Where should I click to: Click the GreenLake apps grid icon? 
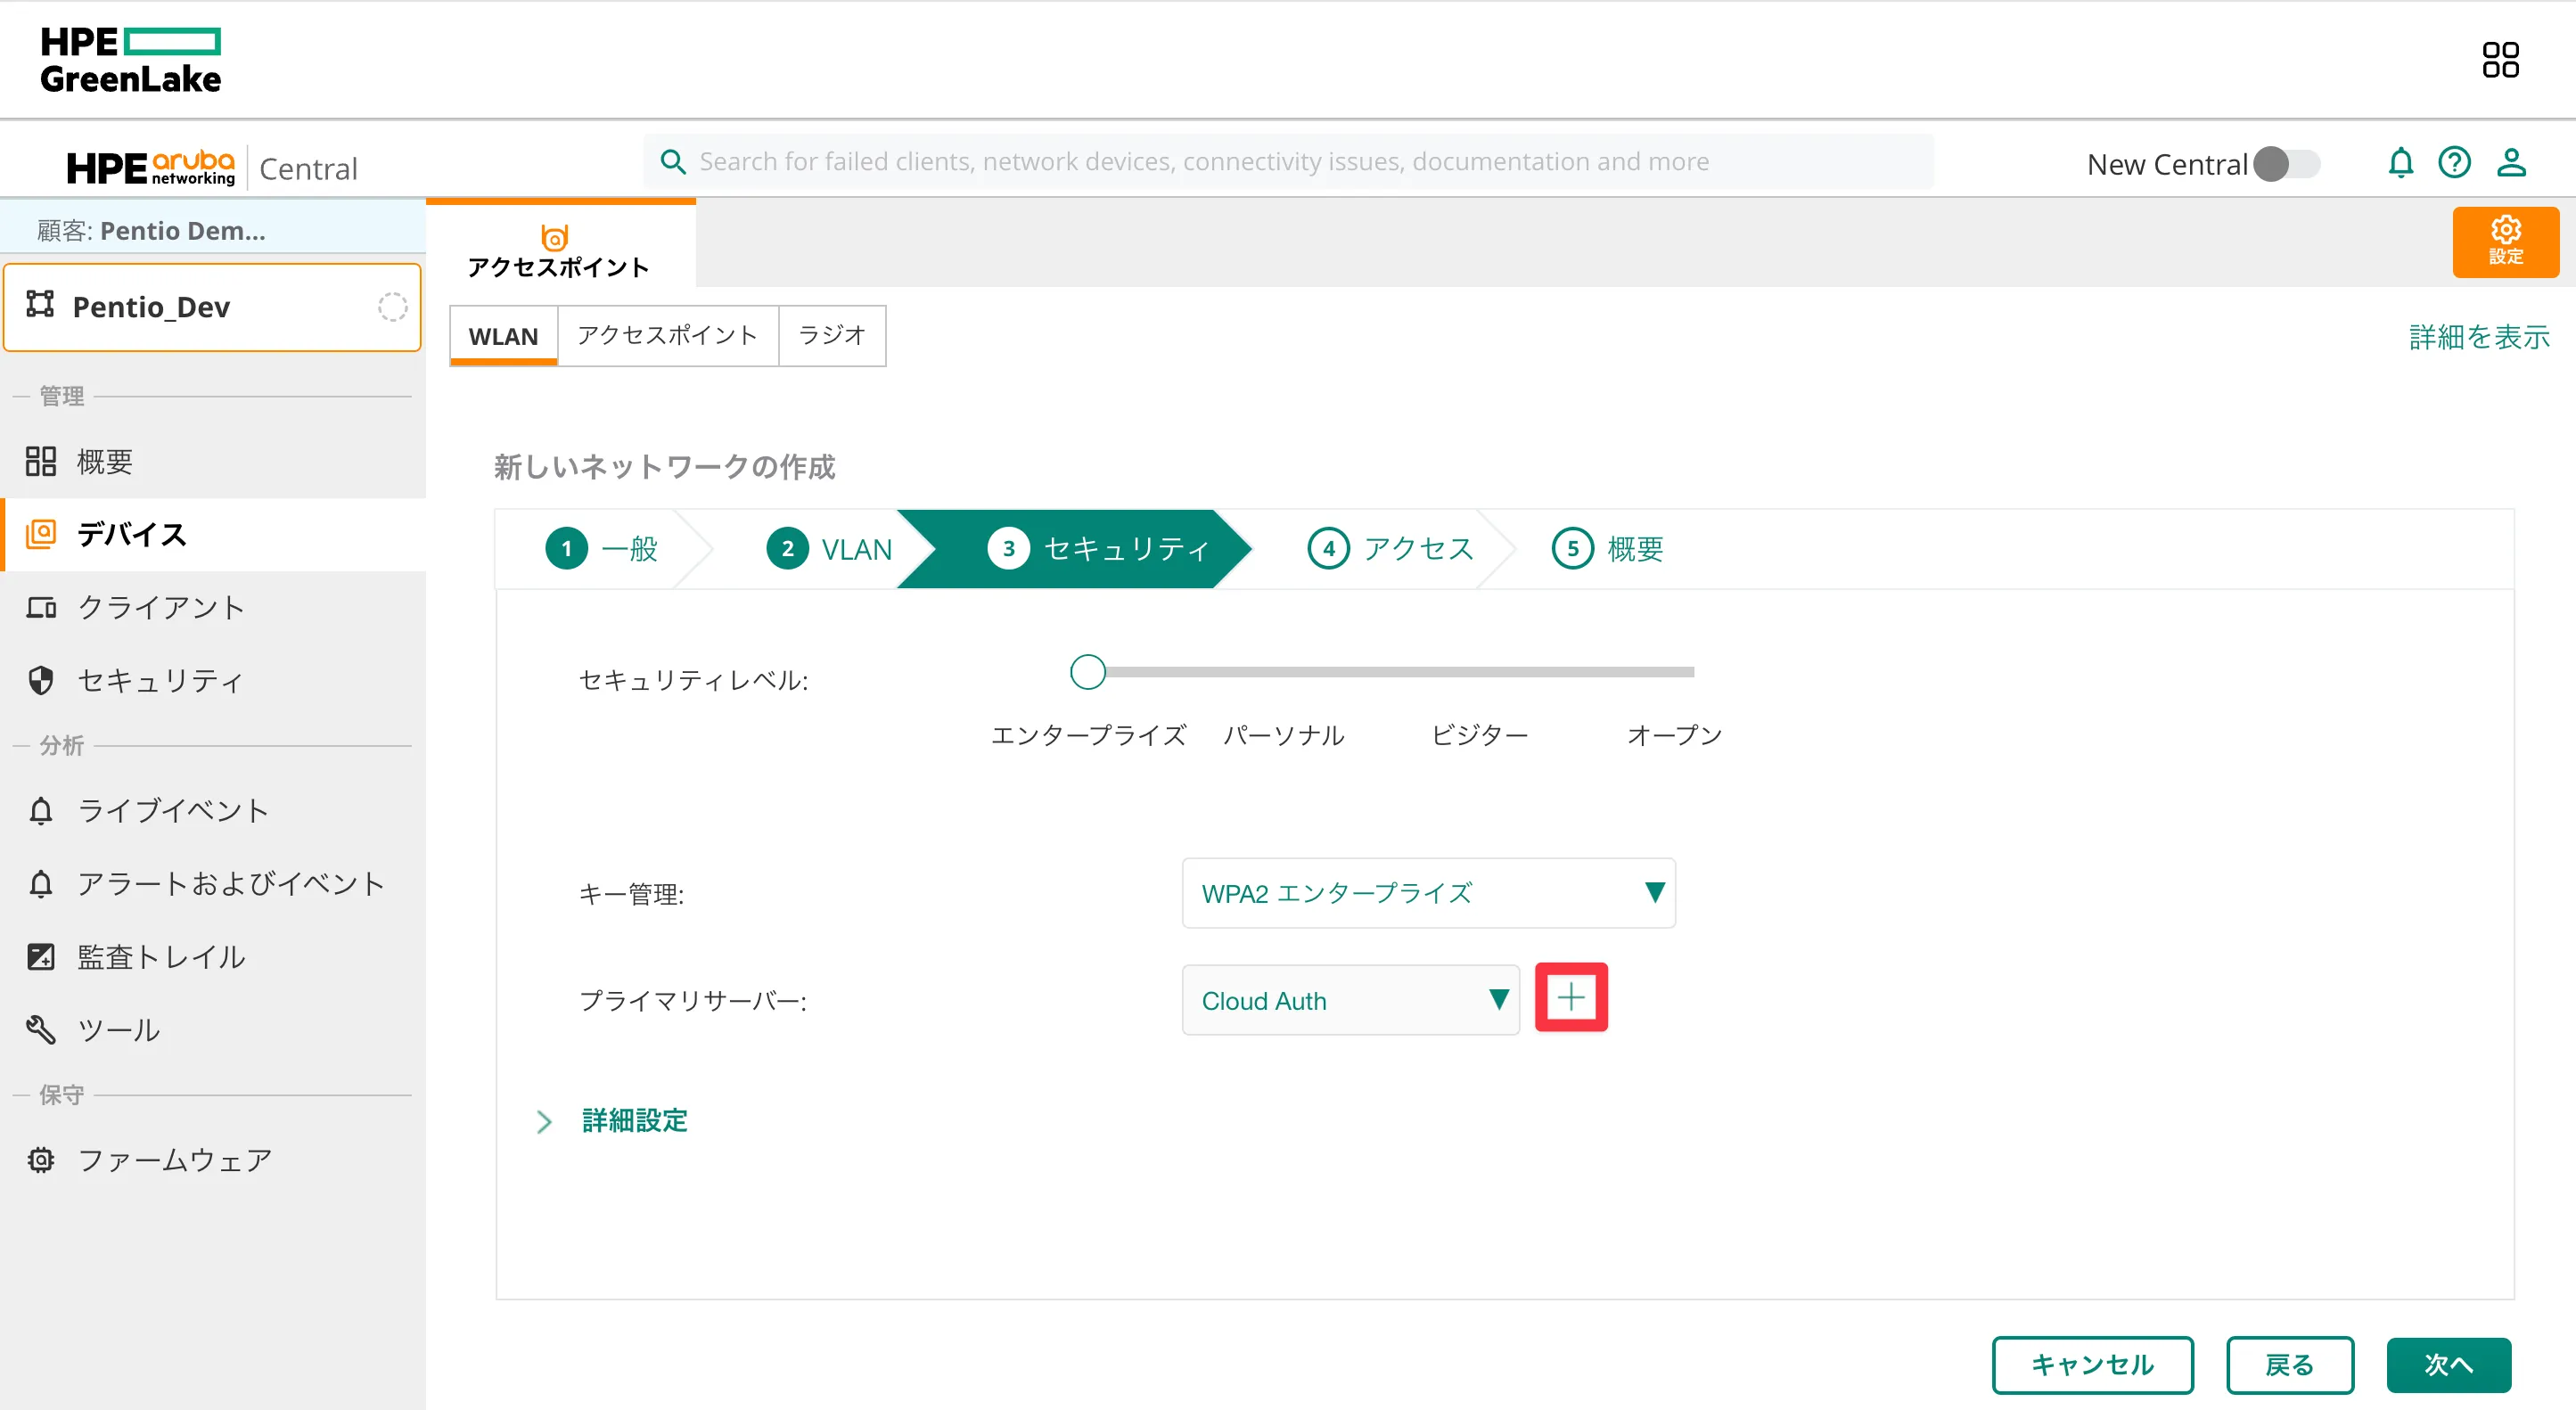pyautogui.click(x=2503, y=60)
